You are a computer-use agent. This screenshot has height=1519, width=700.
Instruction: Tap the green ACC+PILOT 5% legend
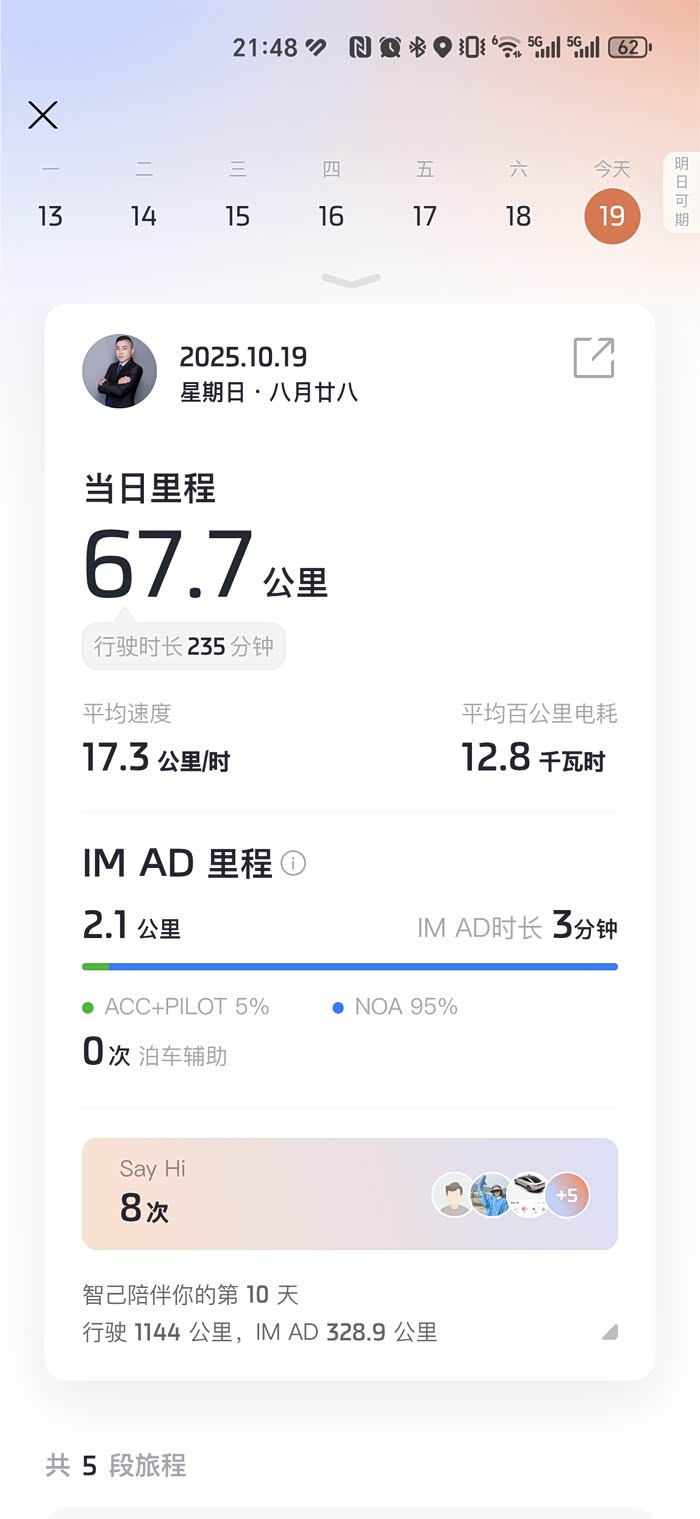[176, 1007]
